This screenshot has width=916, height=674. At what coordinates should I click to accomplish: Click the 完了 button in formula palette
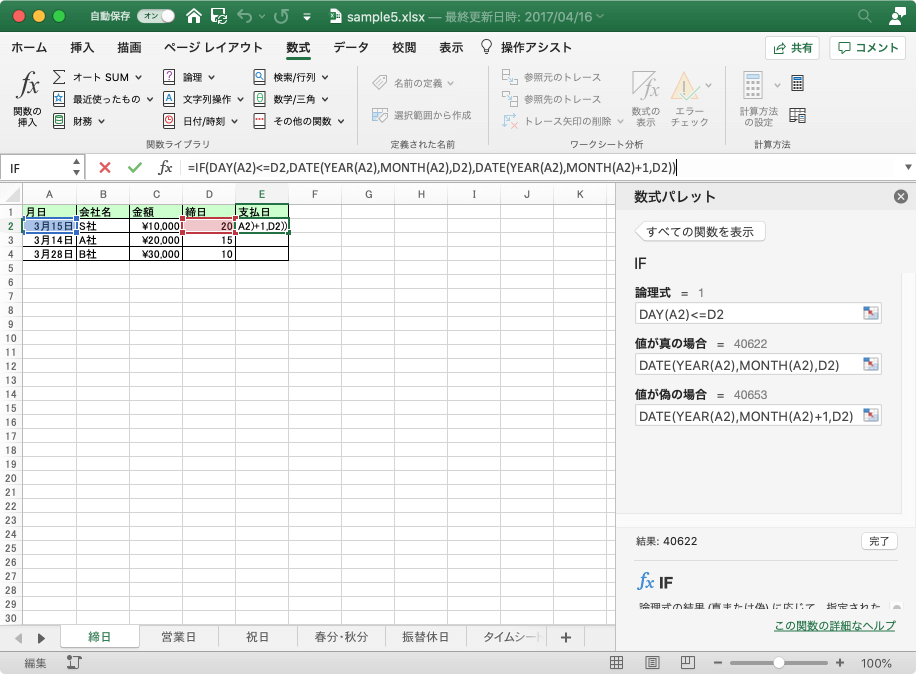pos(879,541)
